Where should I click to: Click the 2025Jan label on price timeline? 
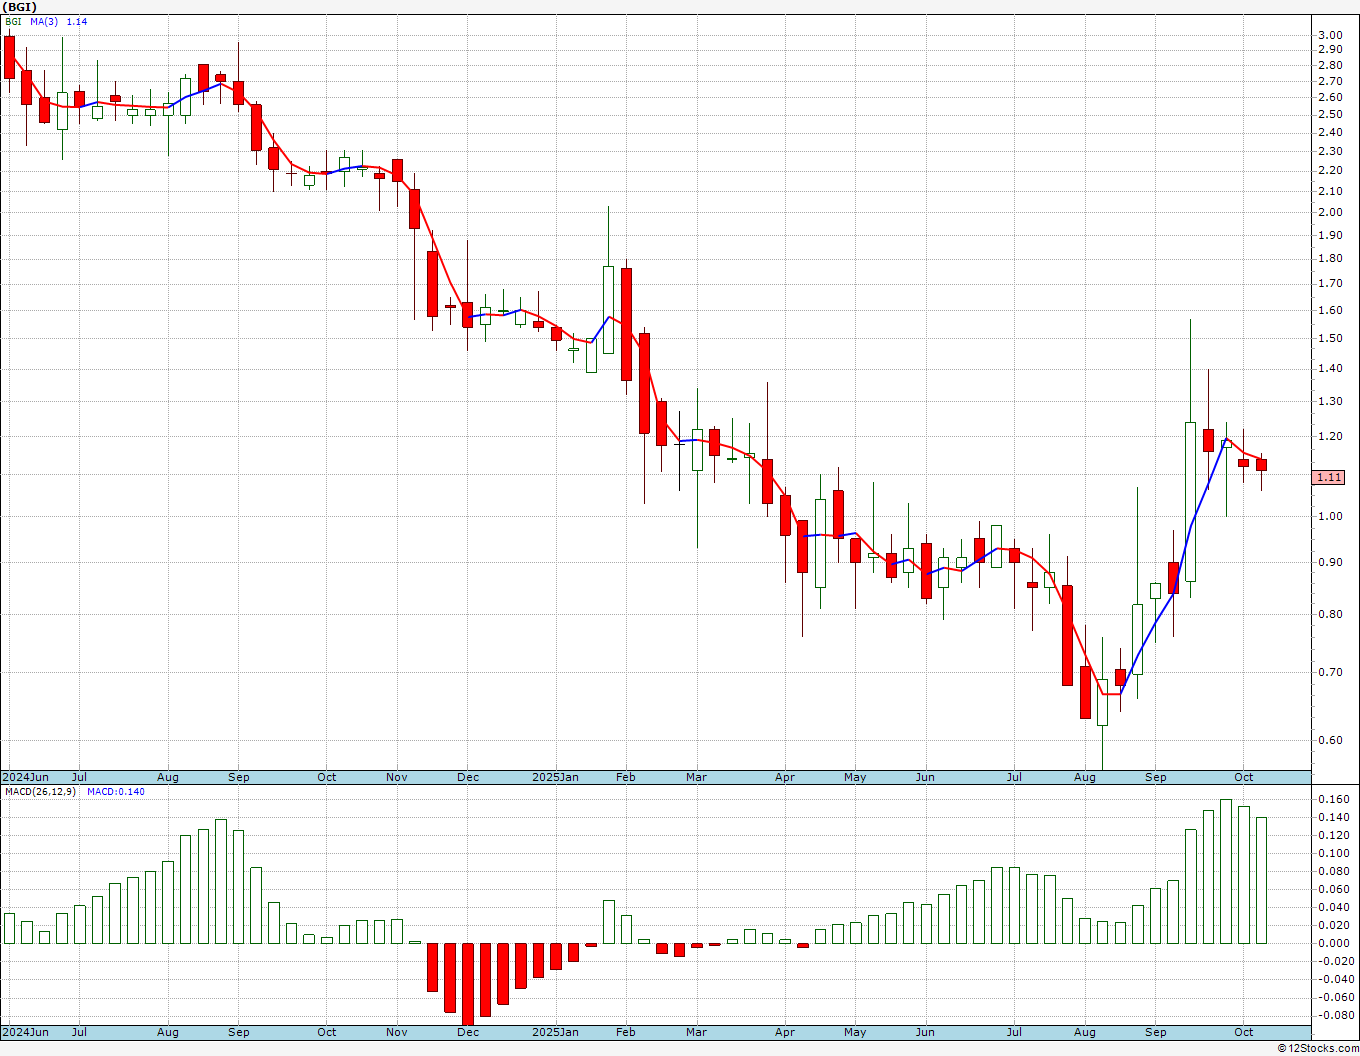(555, 777)
